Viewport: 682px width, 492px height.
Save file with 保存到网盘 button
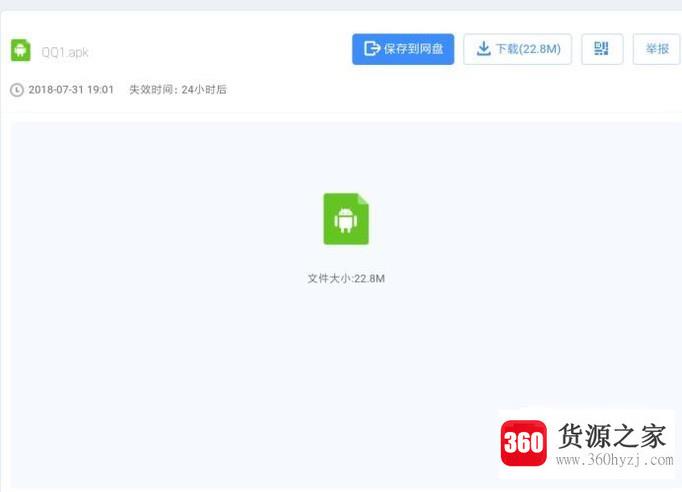403,49
